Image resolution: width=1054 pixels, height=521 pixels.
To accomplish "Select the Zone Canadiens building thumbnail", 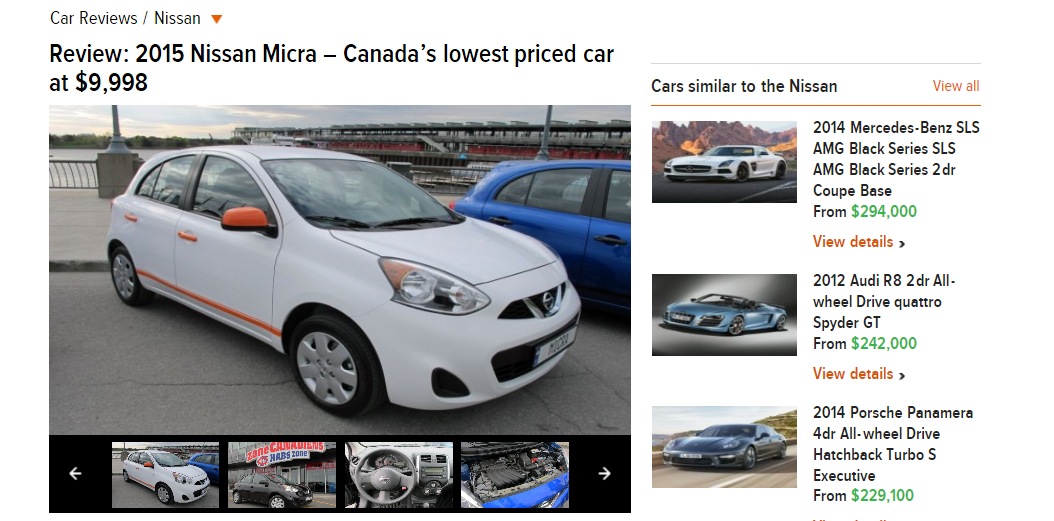I will (282, 475).
